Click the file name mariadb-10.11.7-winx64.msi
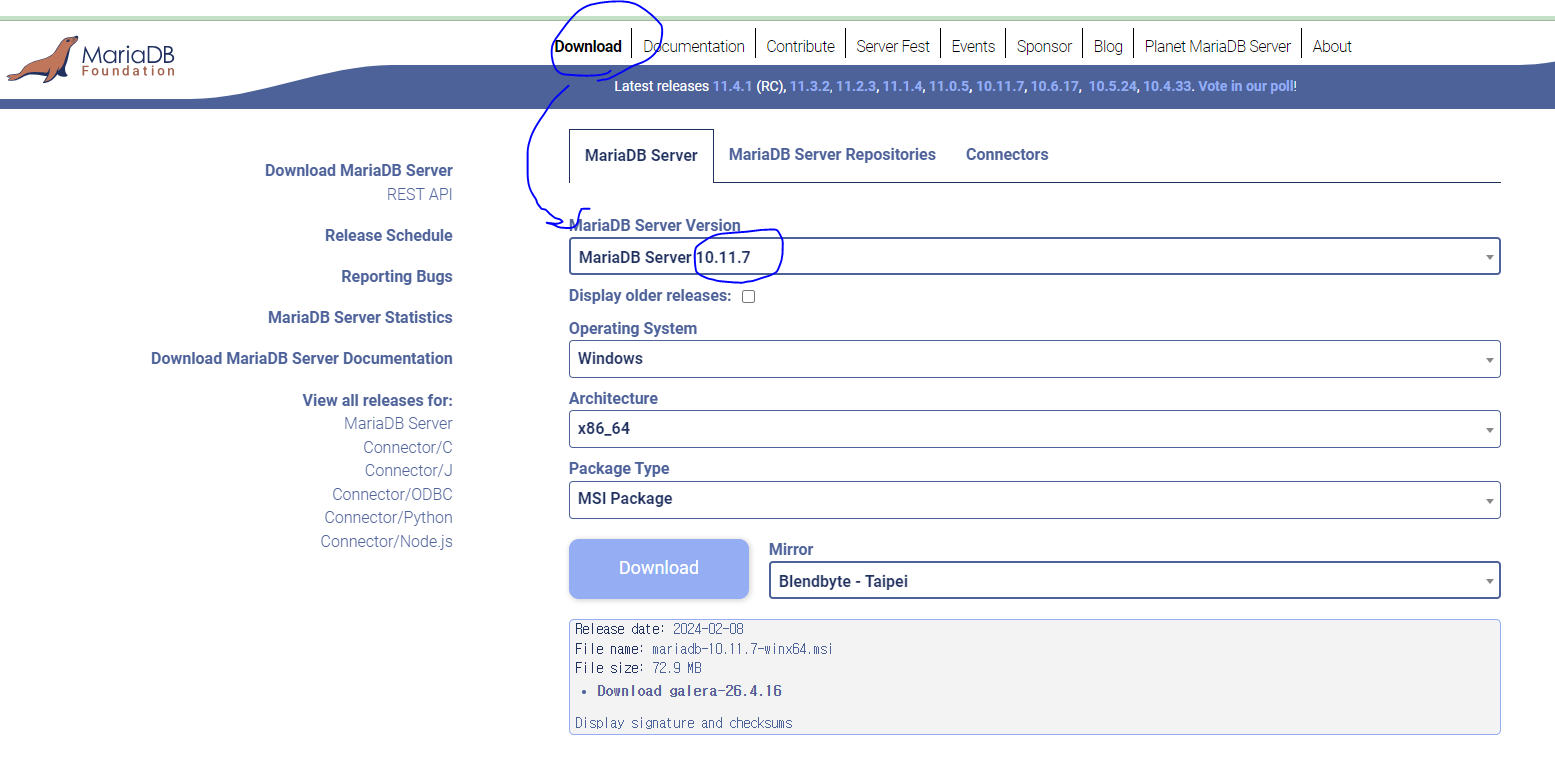1555x763 pixels. [742, 649]
